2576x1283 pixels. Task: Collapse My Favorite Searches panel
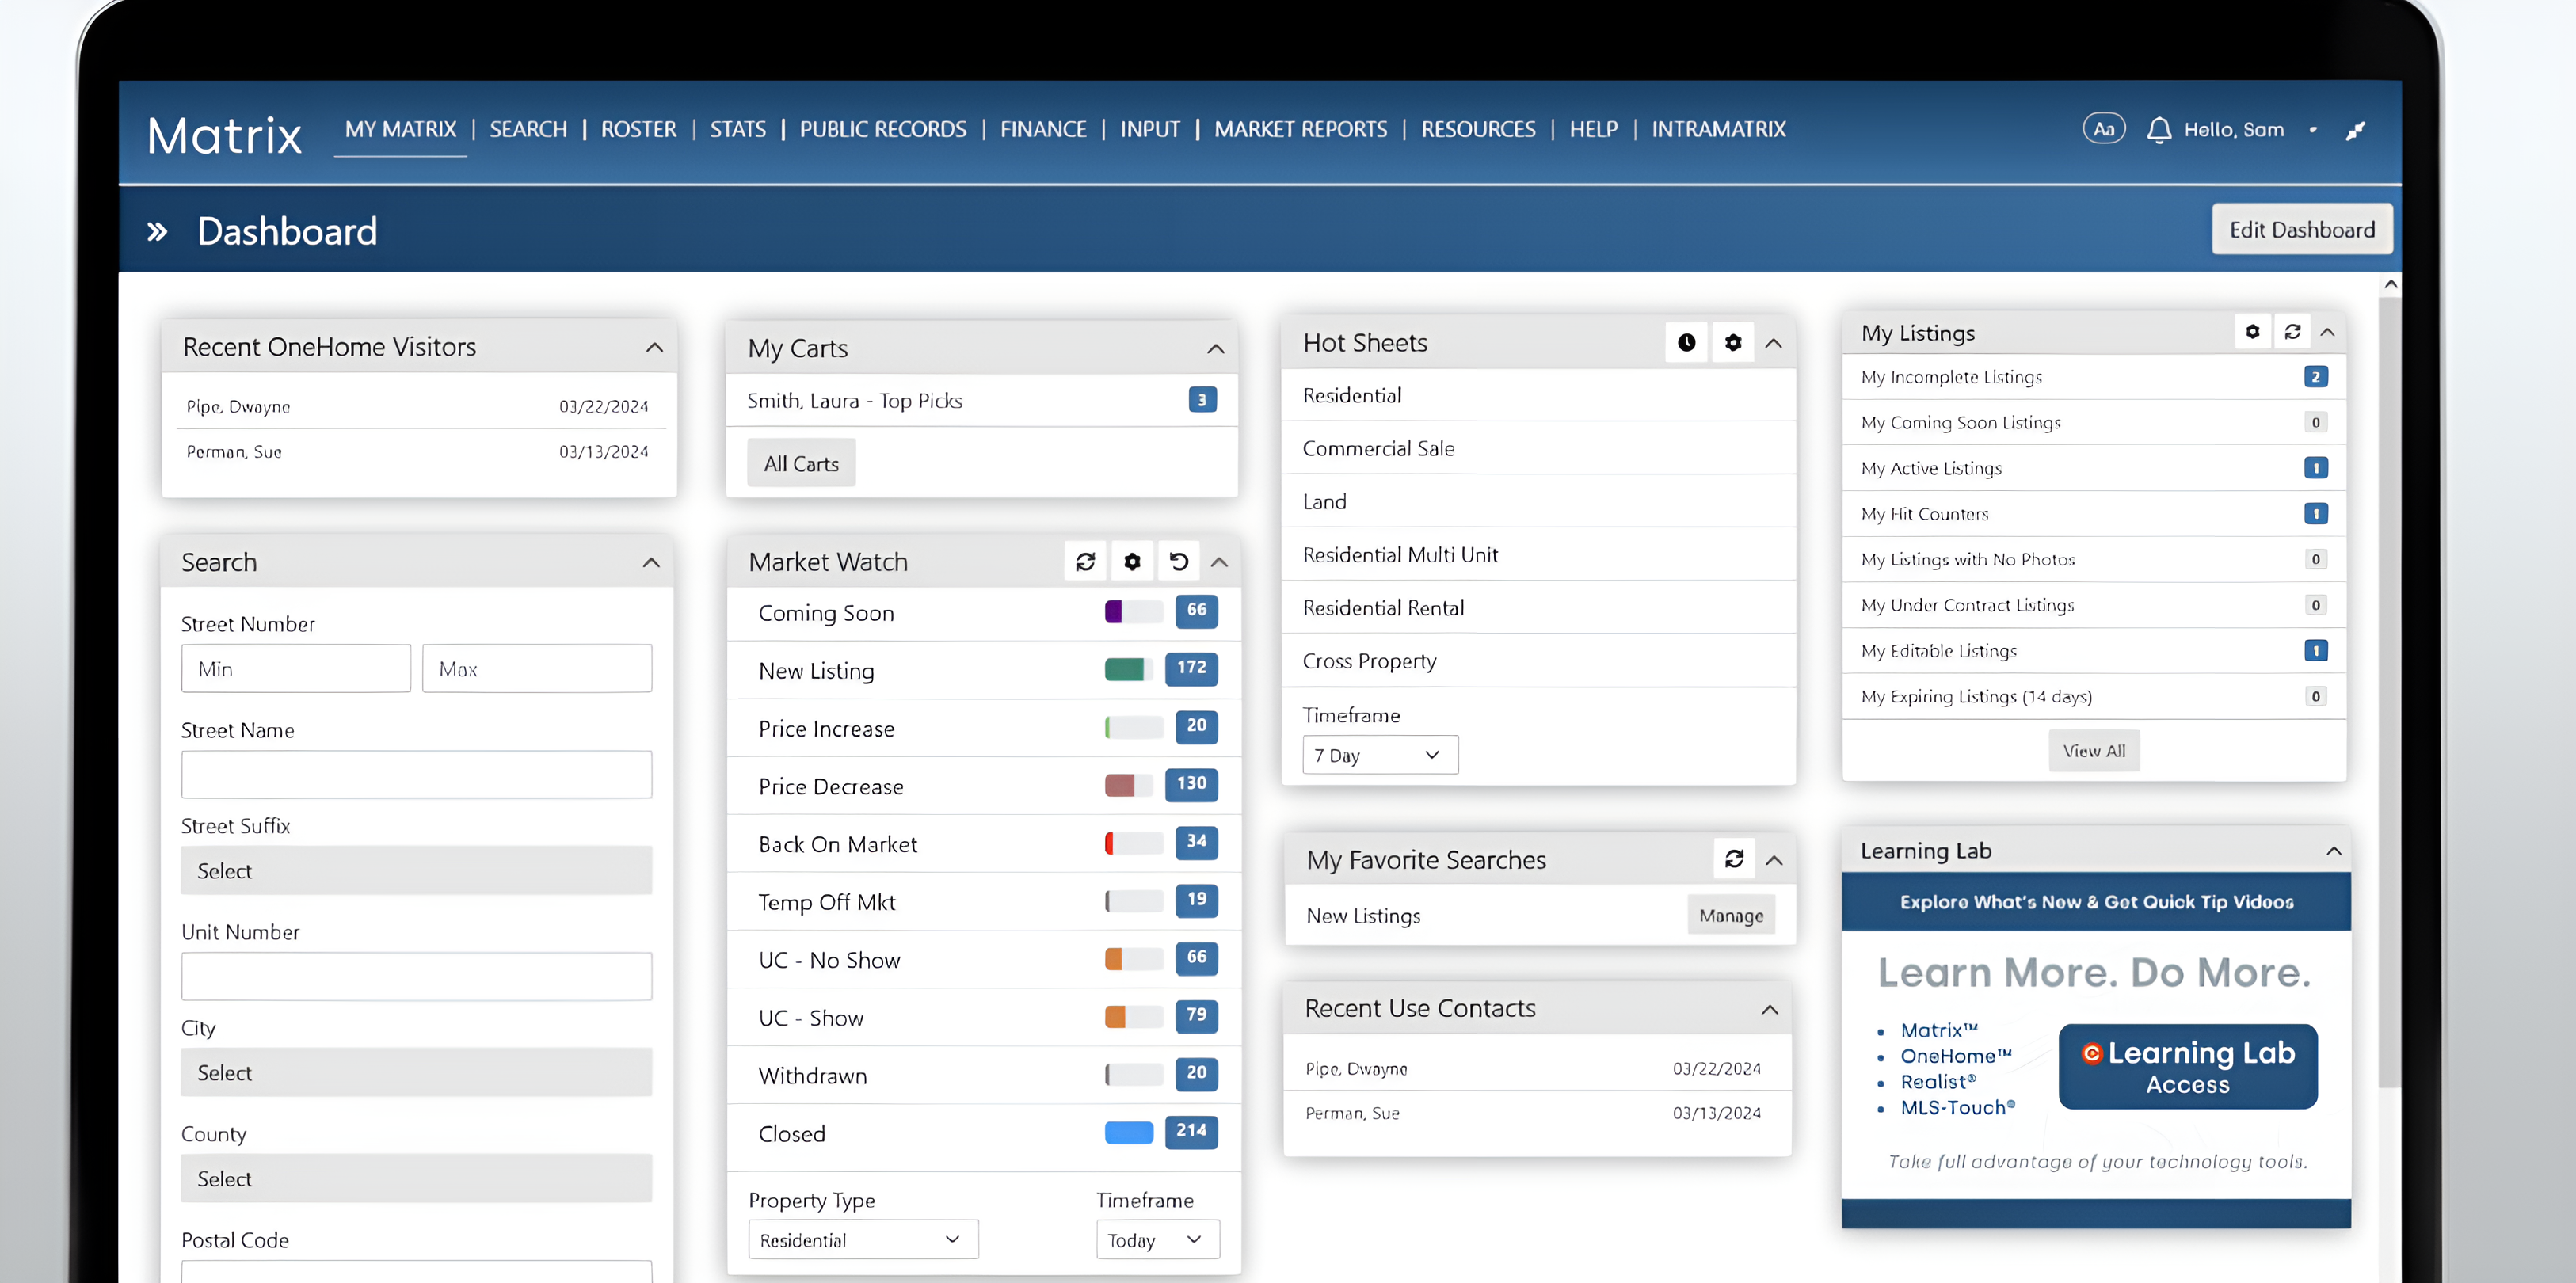1774,860
